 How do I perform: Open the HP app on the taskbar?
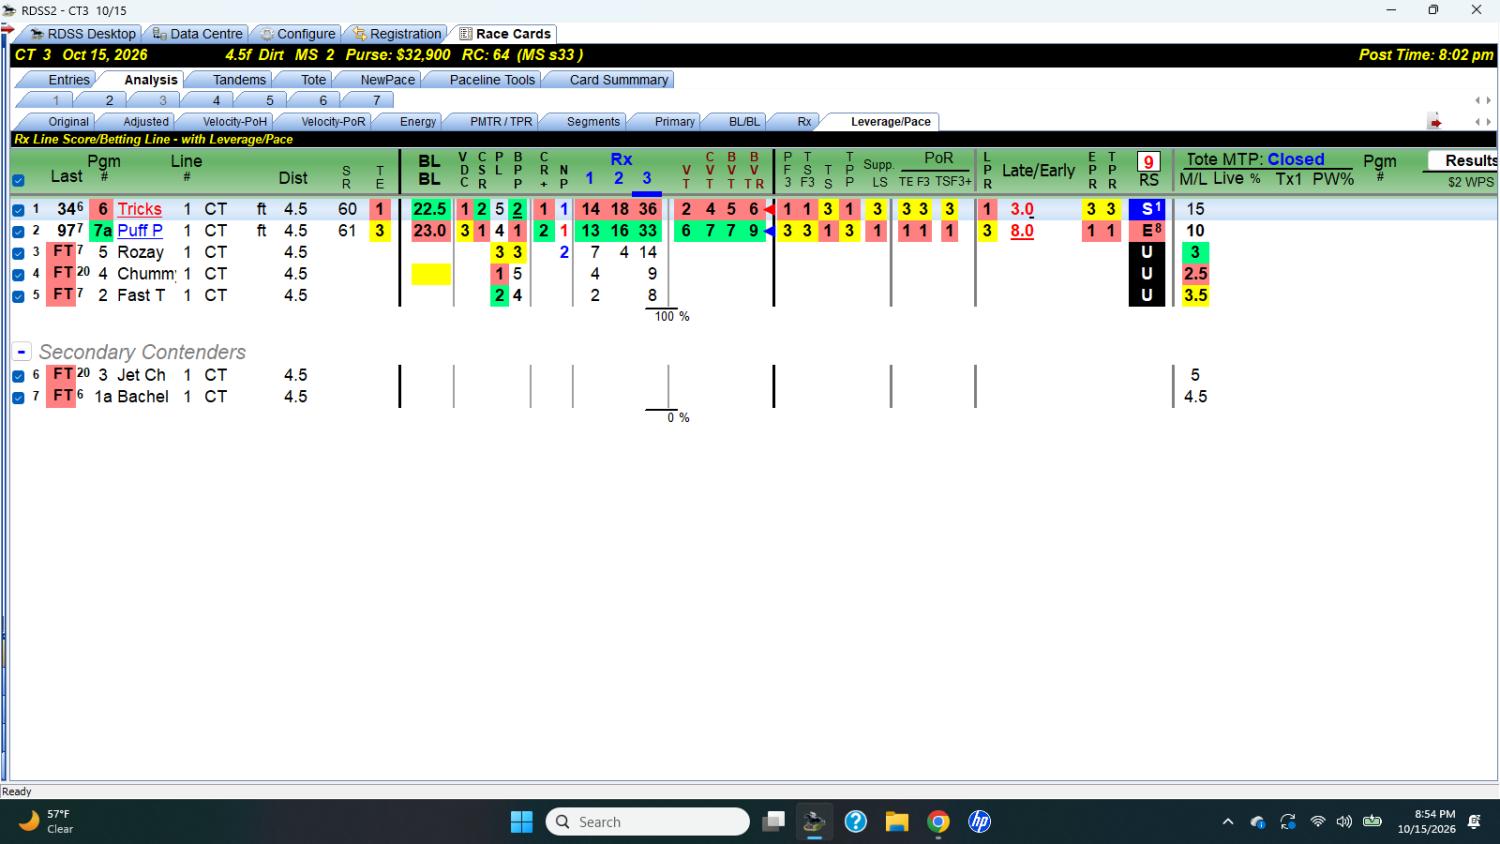pyautogui.click(x=979, y=822)
